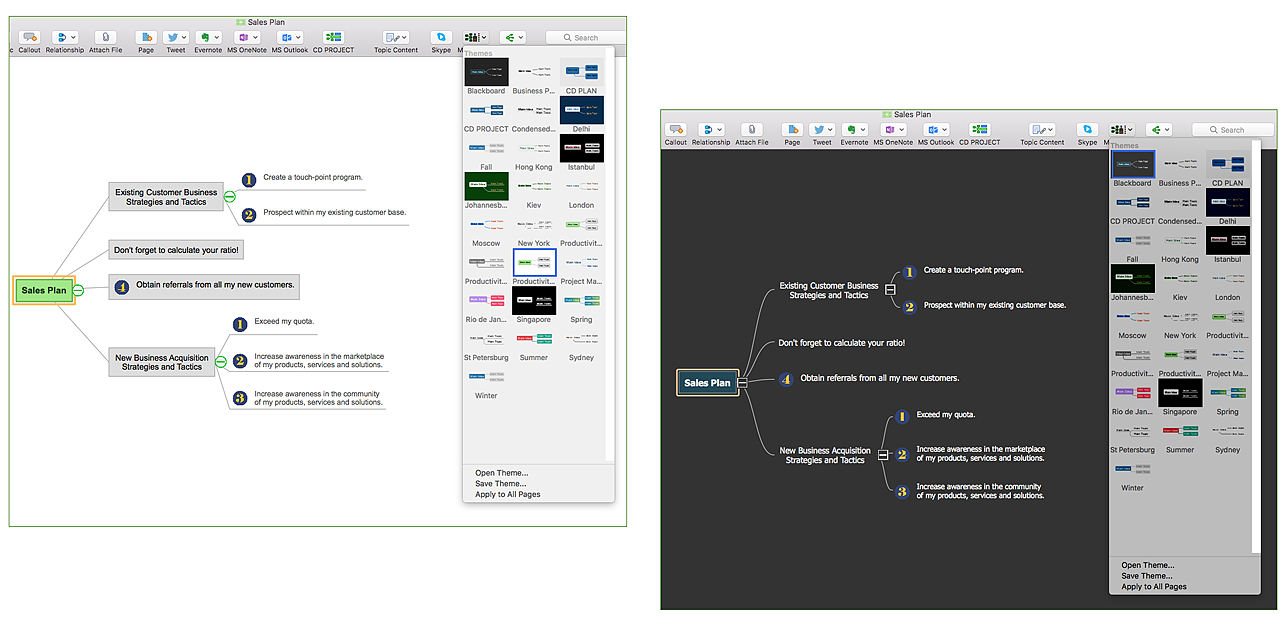
Task: Select CD PLAN theme in right dark window
Action: click(x=1228, y=164)
